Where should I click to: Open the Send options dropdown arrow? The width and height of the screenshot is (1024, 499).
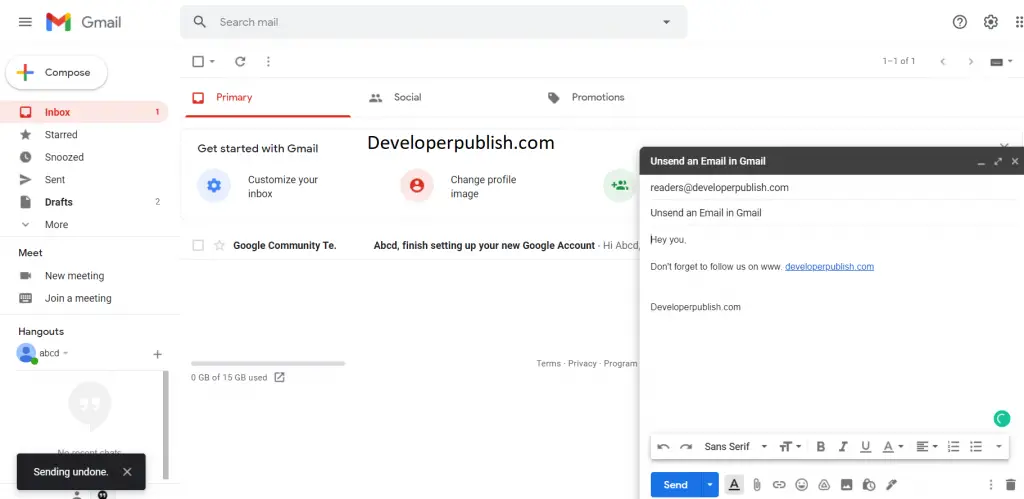tap(710, 485)
